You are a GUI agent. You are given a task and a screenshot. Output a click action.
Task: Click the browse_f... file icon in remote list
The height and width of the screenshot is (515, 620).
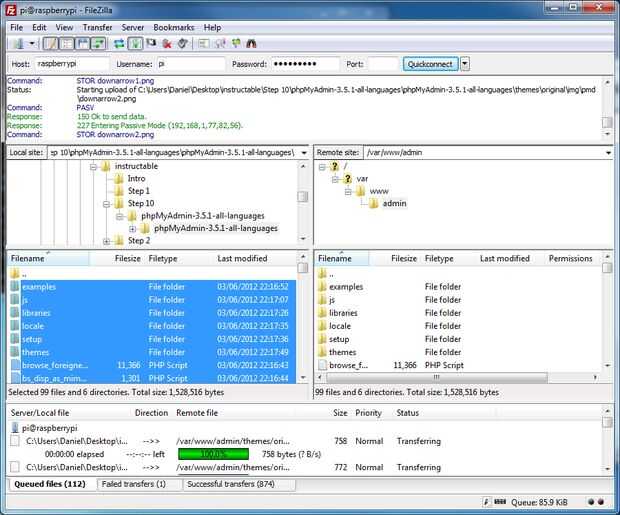coord(322,365)
